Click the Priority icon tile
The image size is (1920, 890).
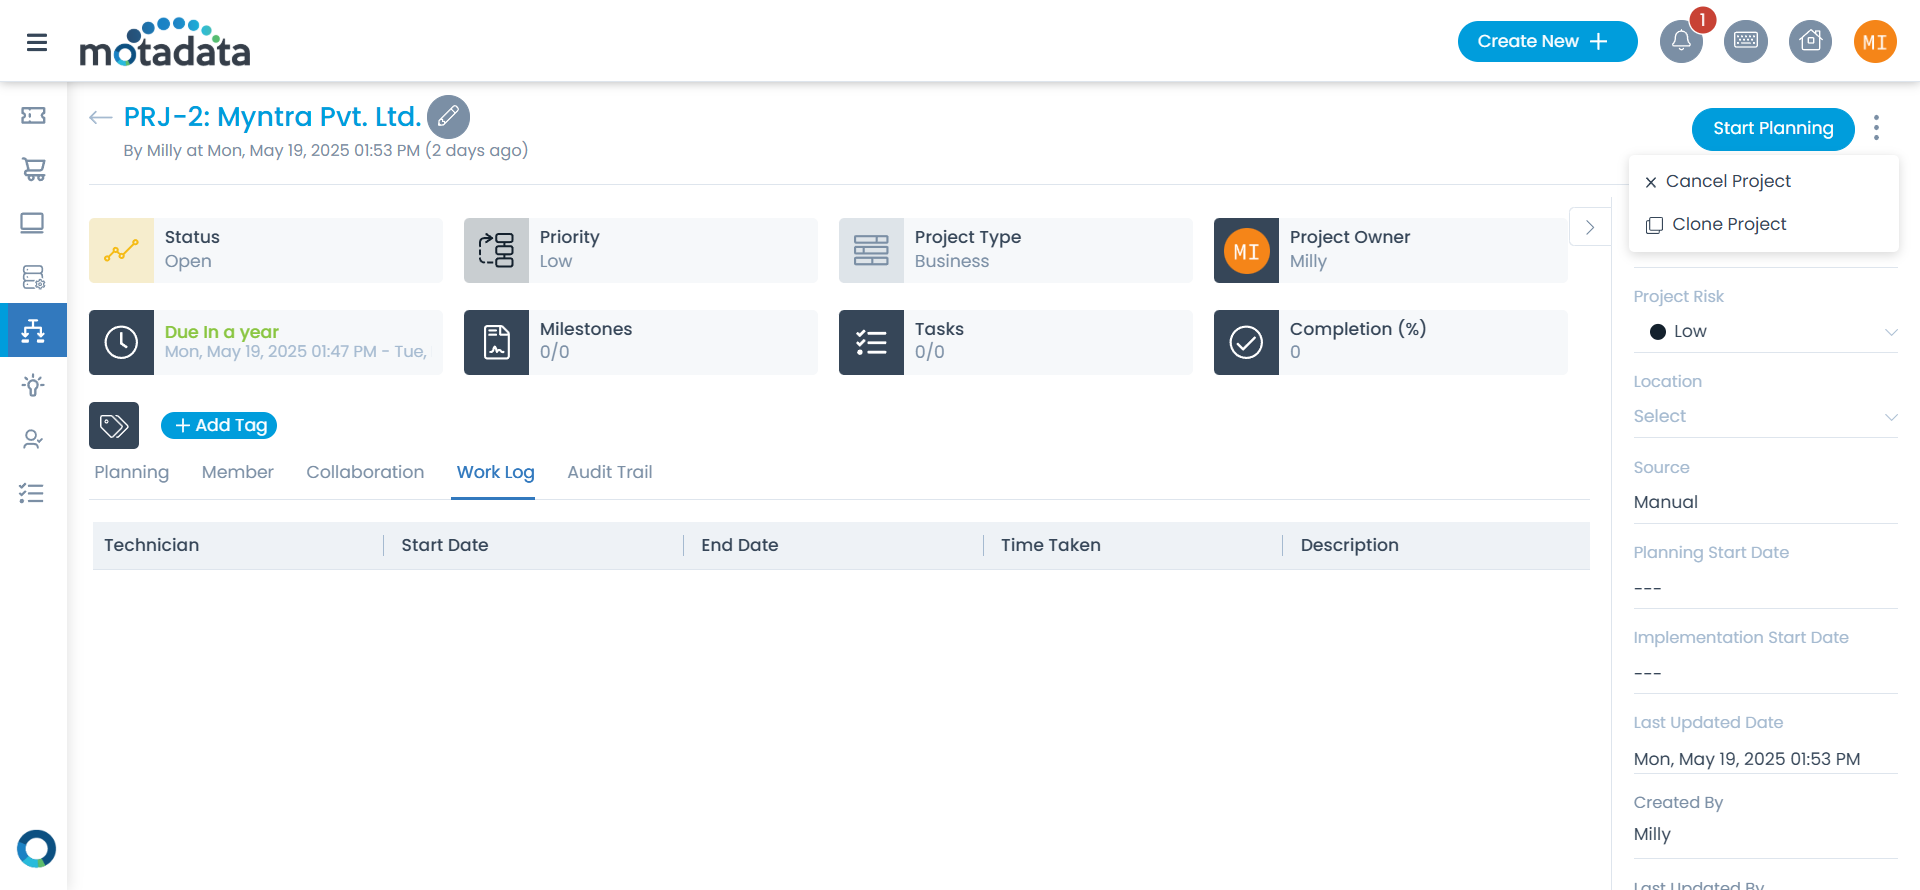(496, 251)
